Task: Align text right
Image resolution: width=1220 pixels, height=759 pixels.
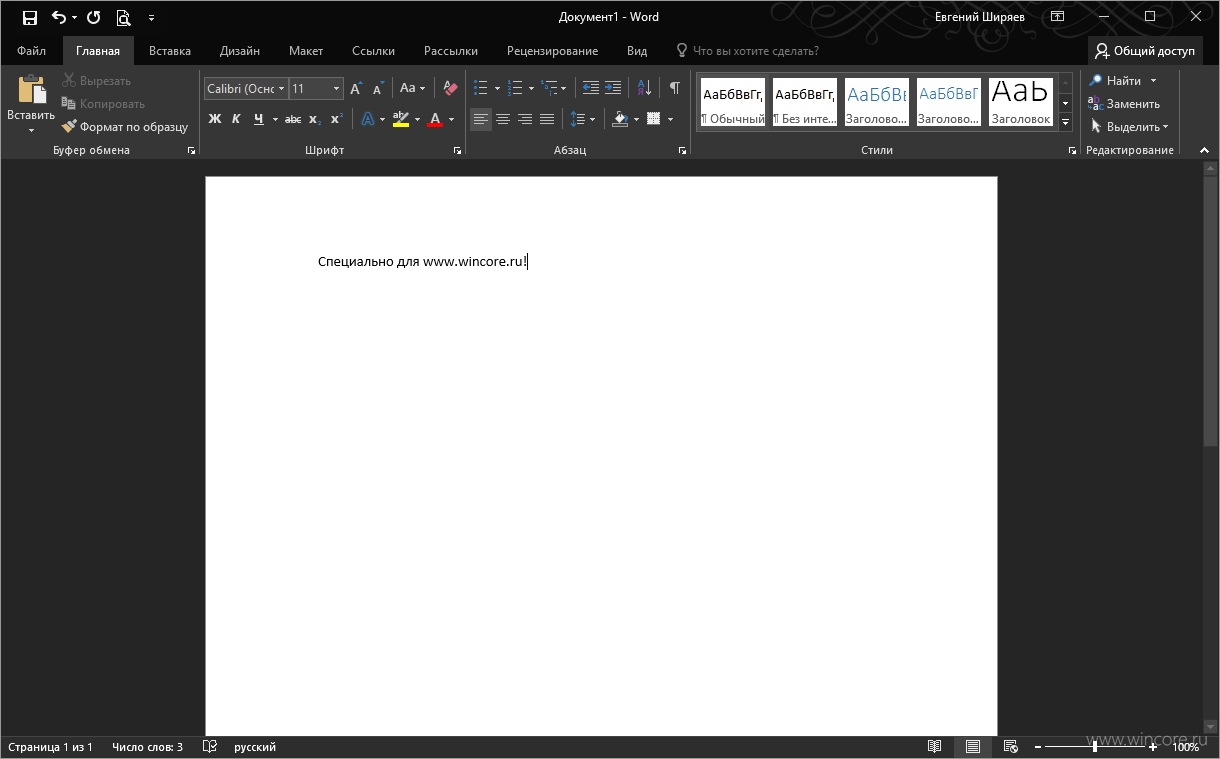Action: (x=525, y=119)
